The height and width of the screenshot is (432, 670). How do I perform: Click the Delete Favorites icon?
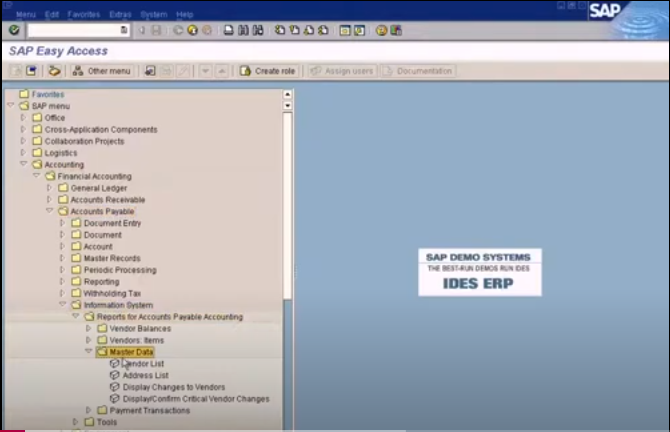[x=166, y=71]
